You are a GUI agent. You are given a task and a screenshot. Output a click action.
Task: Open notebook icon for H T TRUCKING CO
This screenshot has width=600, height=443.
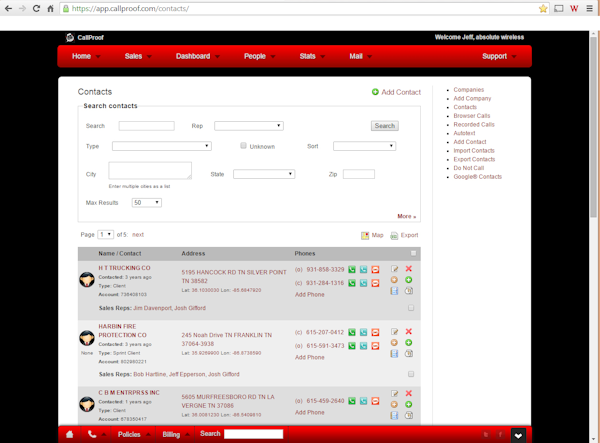394,291
